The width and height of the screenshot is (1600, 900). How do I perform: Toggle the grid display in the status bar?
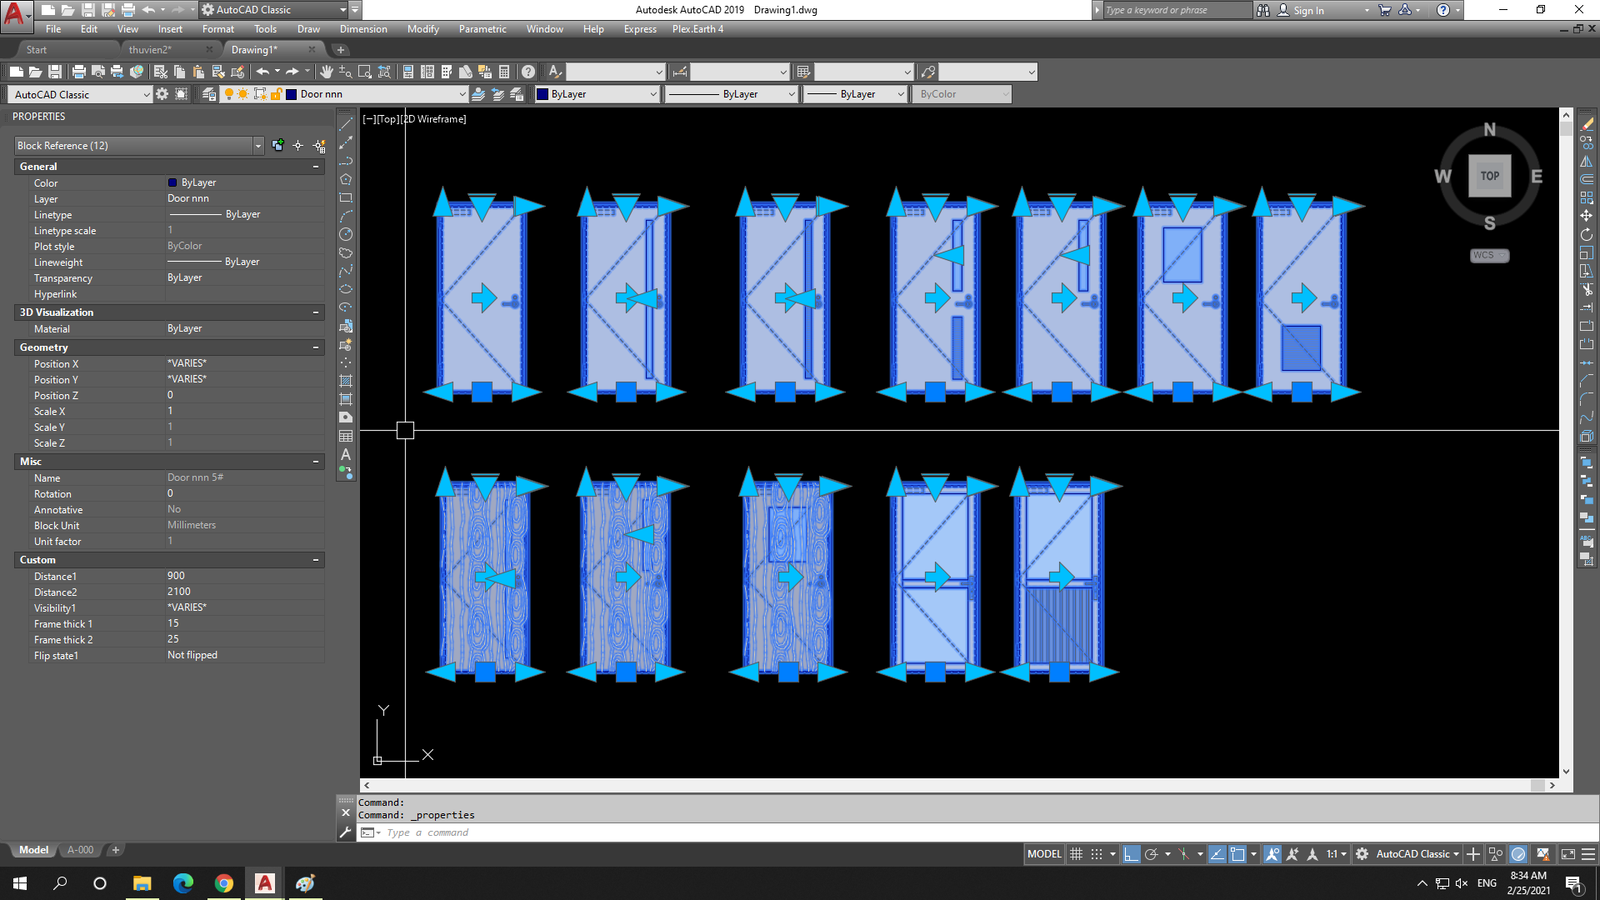(x=1076, y=854)
